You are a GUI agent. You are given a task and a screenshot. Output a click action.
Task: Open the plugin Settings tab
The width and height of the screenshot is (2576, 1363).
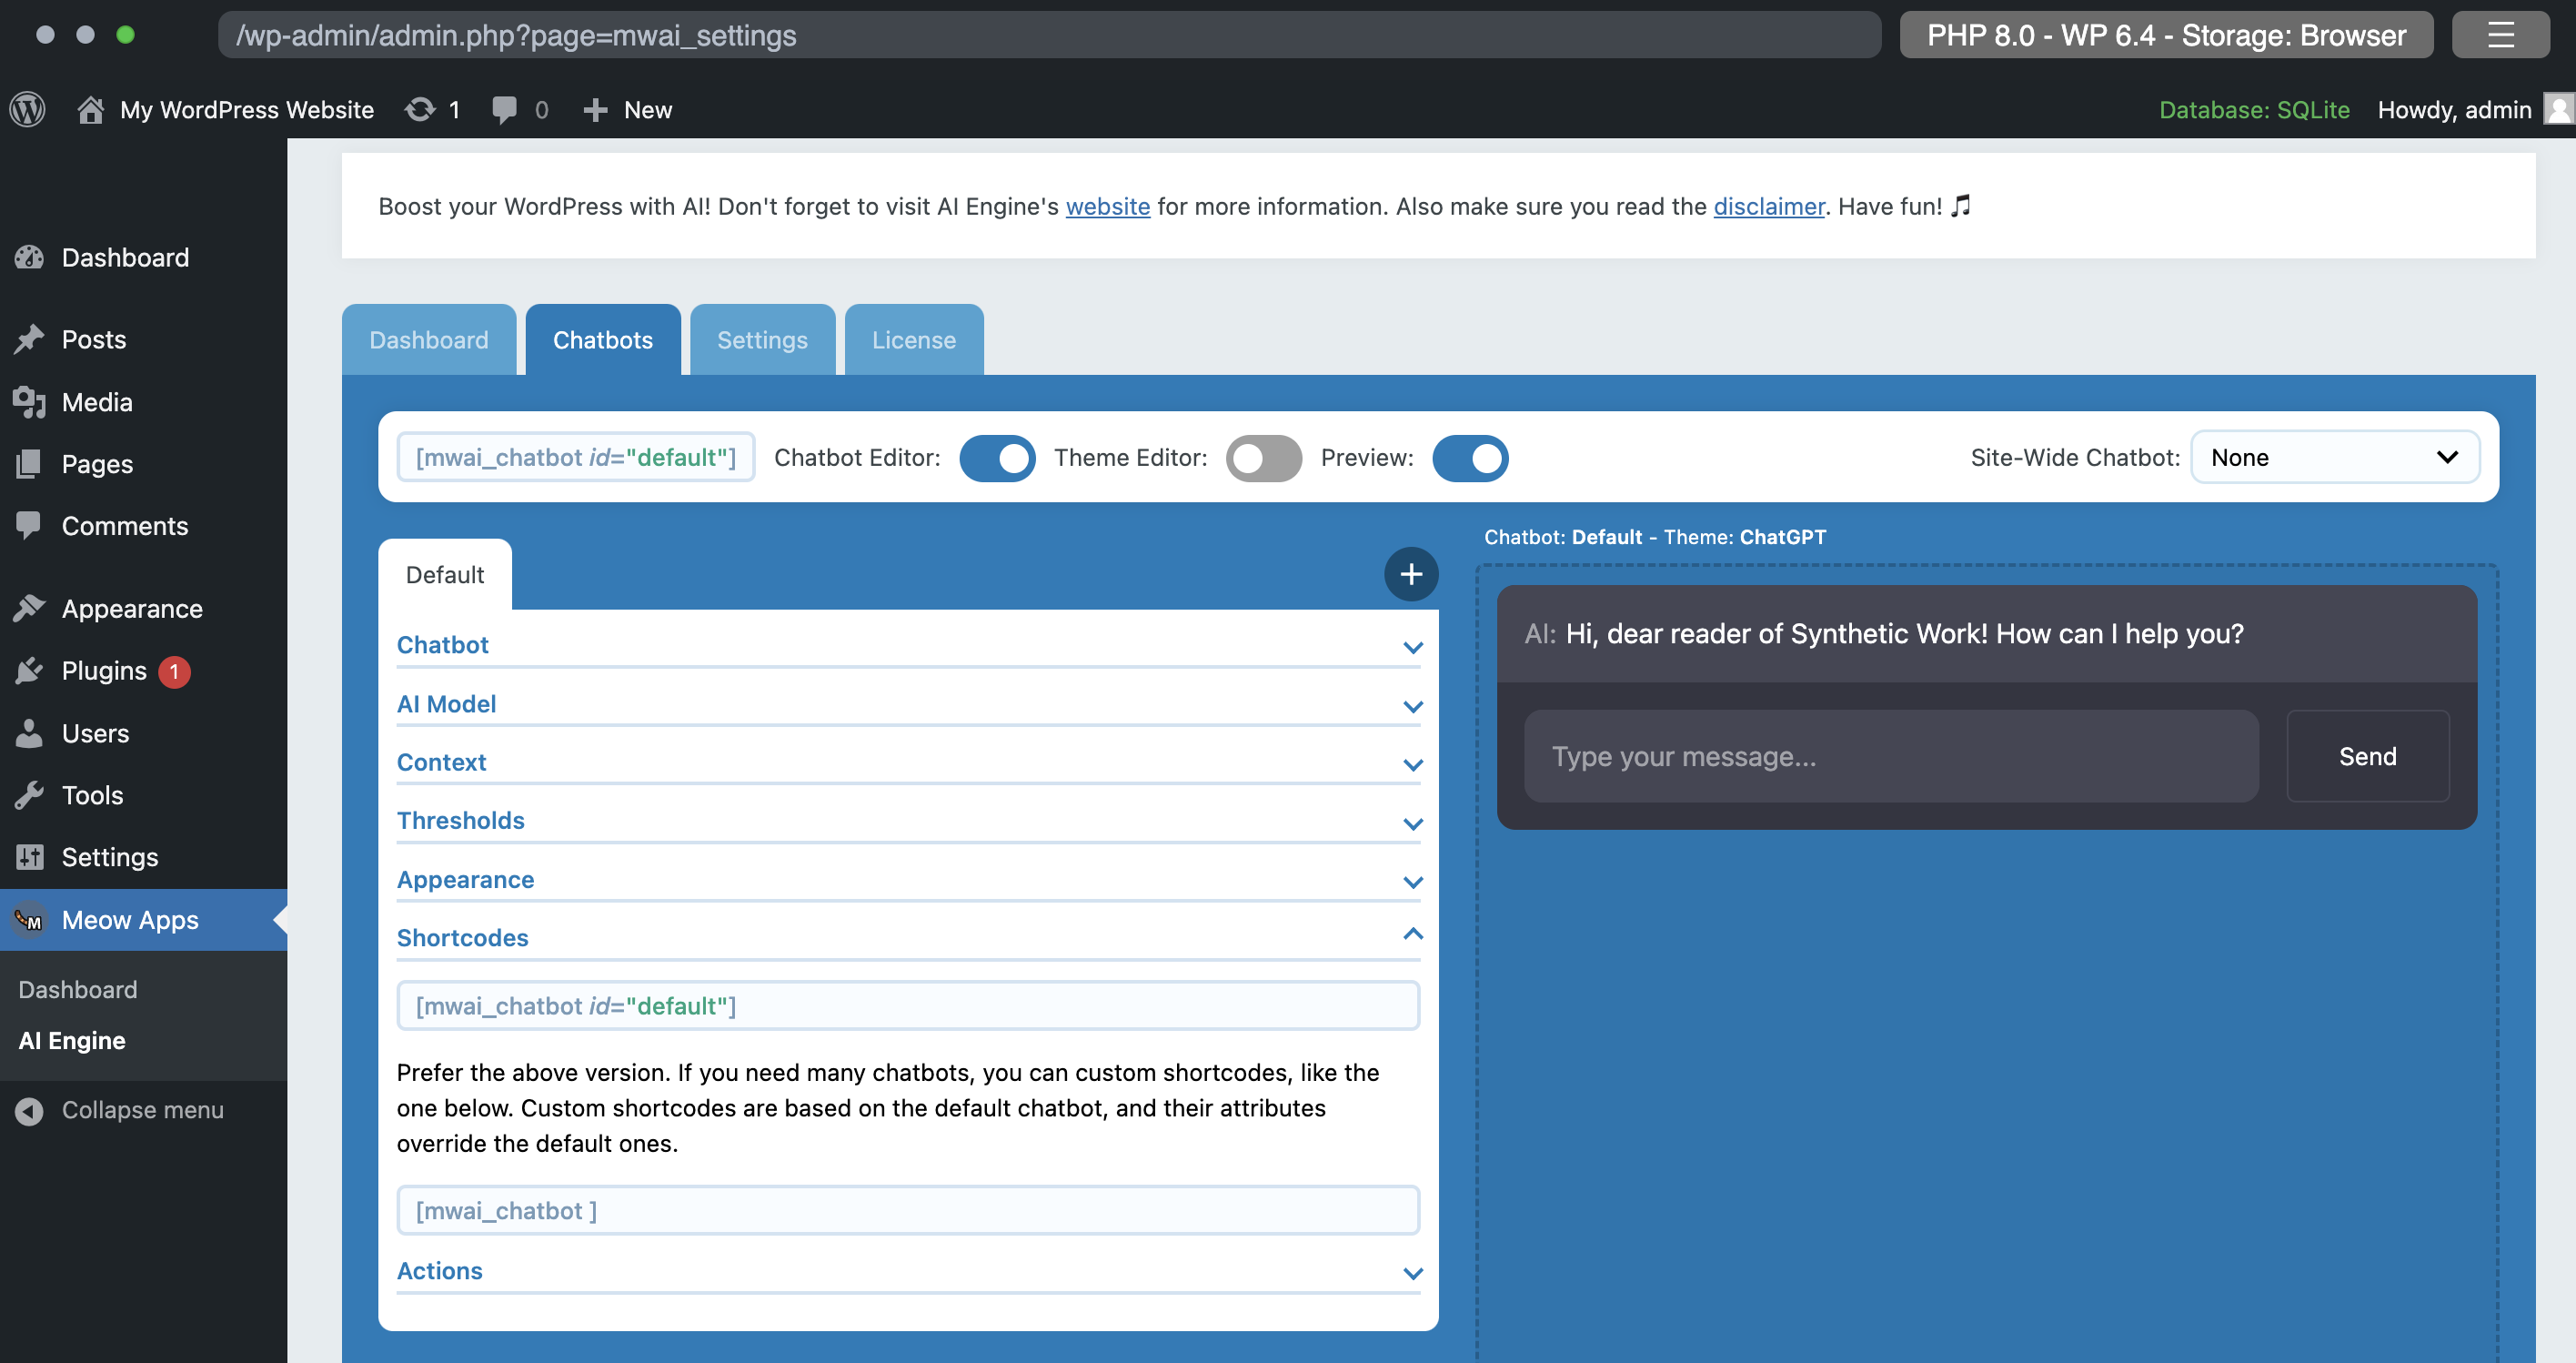click(762, 340)
